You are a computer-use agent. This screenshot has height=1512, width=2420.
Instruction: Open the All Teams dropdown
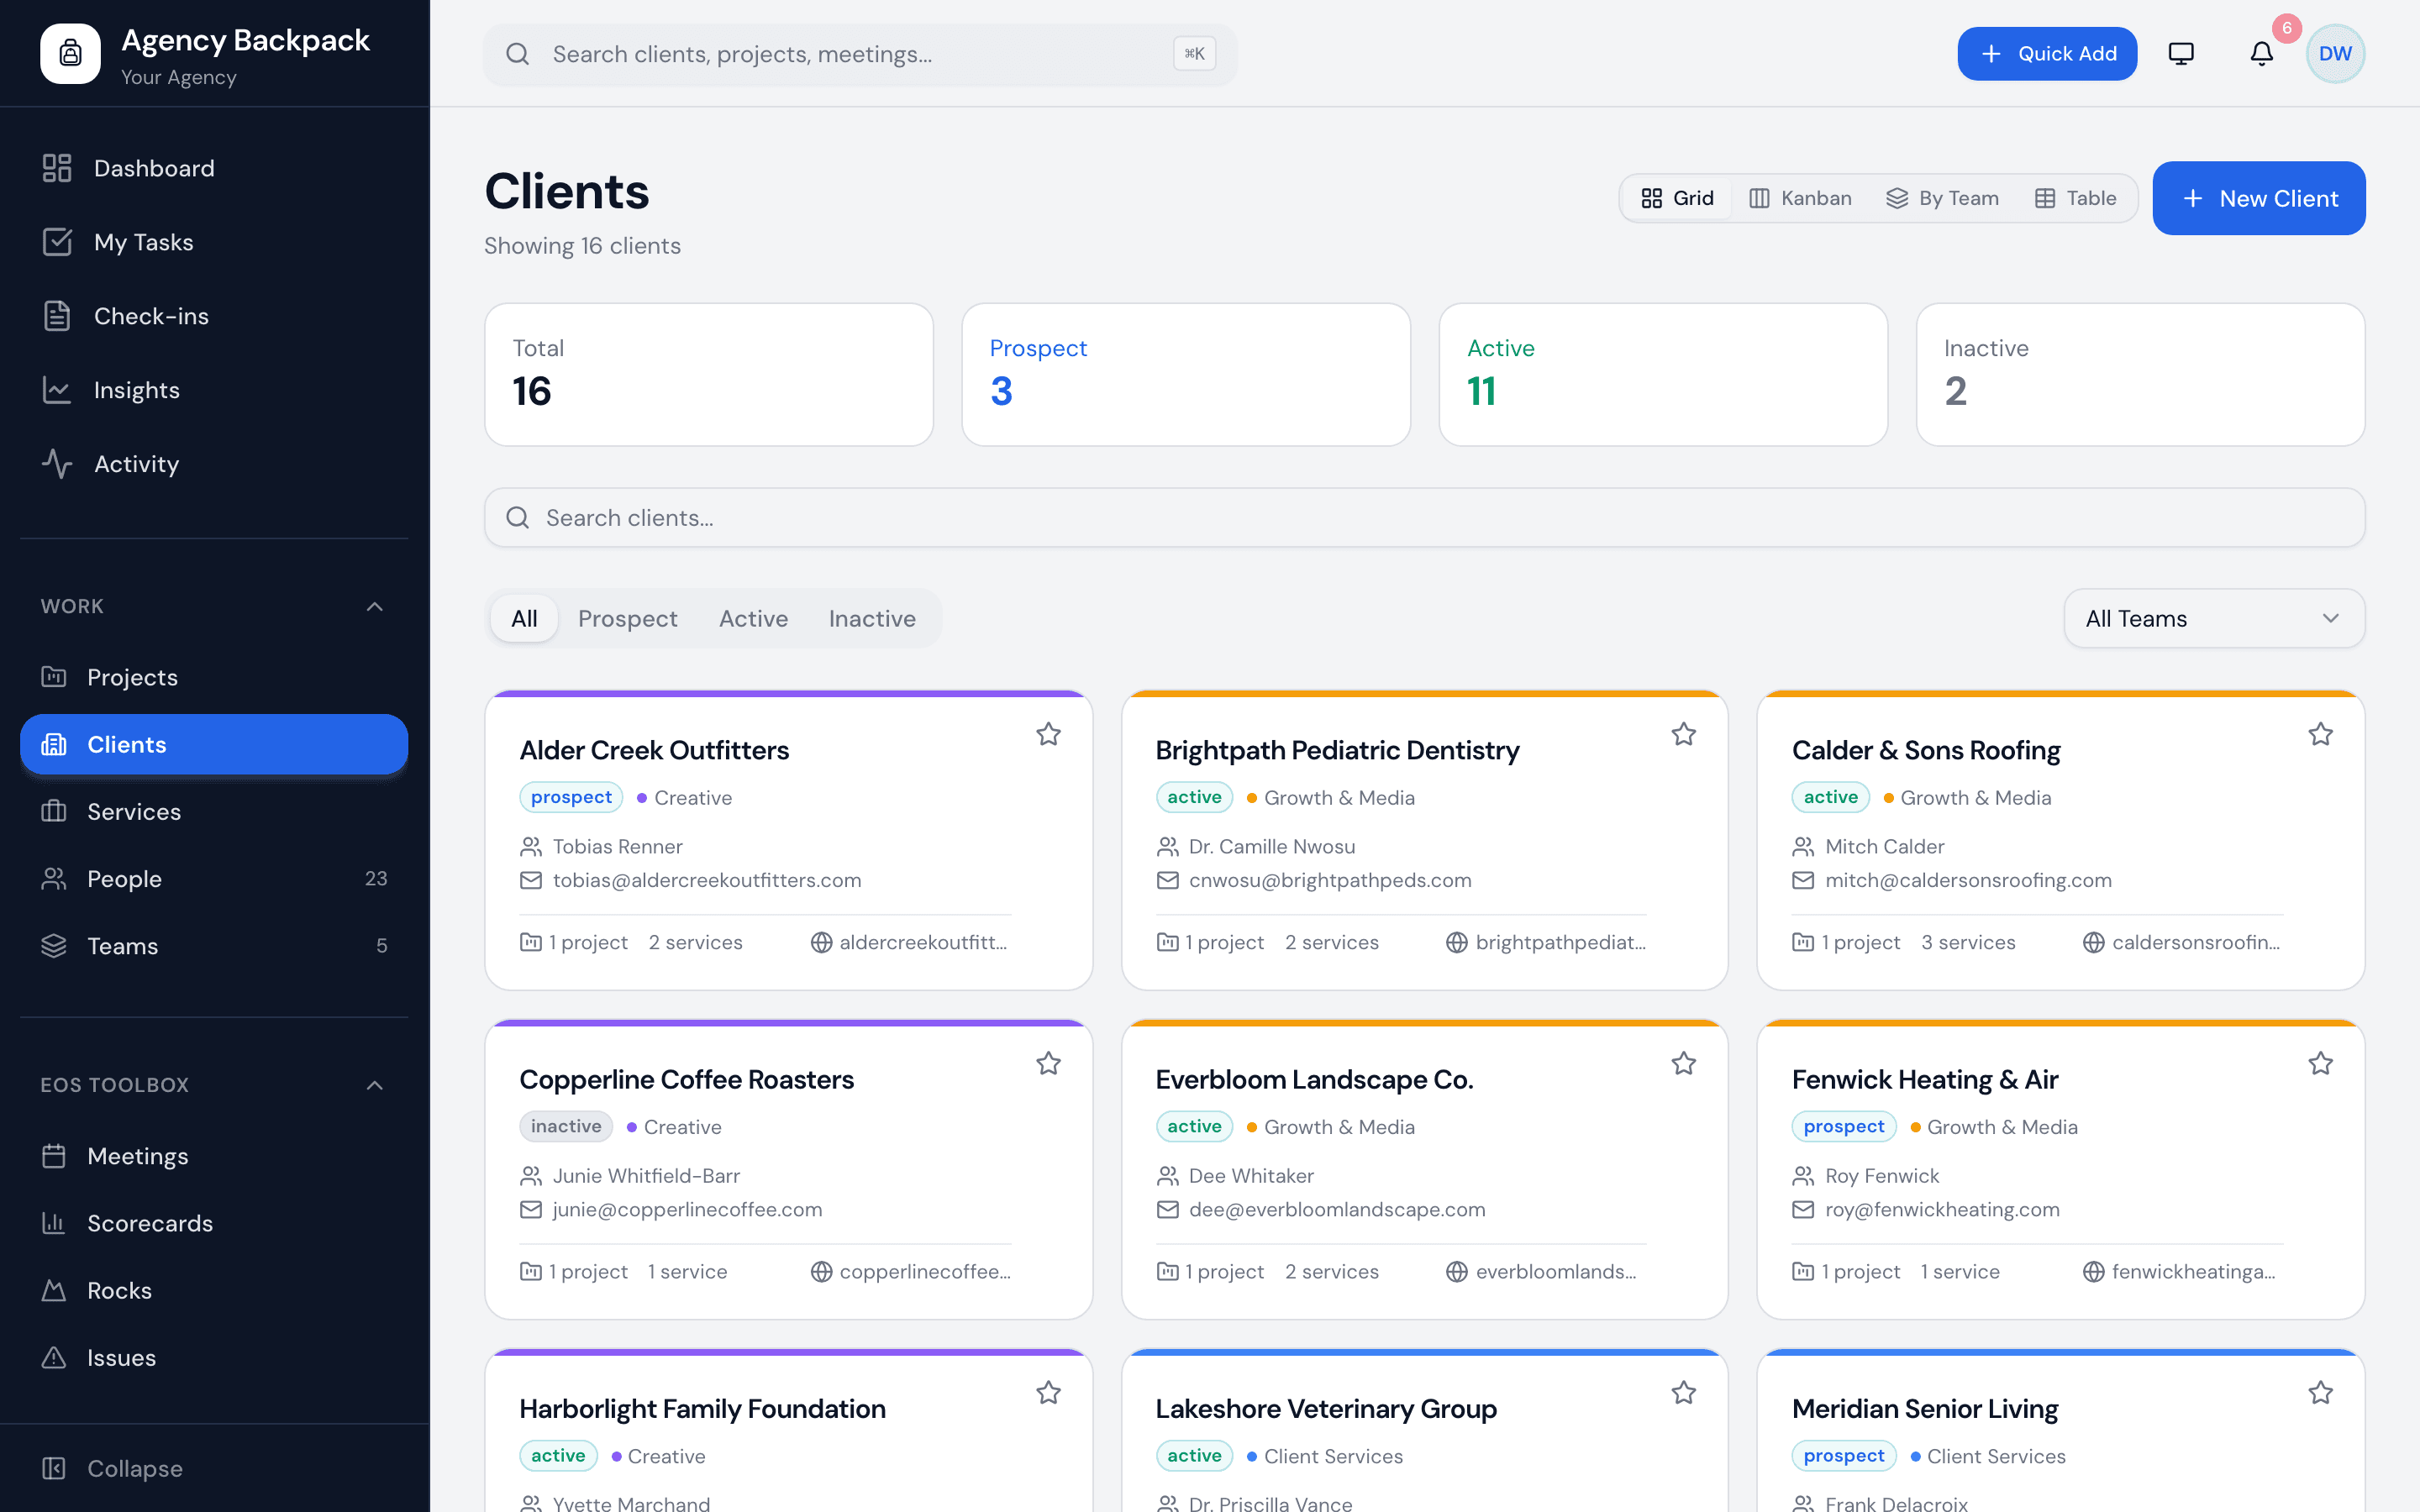(x=2214, y=618)
